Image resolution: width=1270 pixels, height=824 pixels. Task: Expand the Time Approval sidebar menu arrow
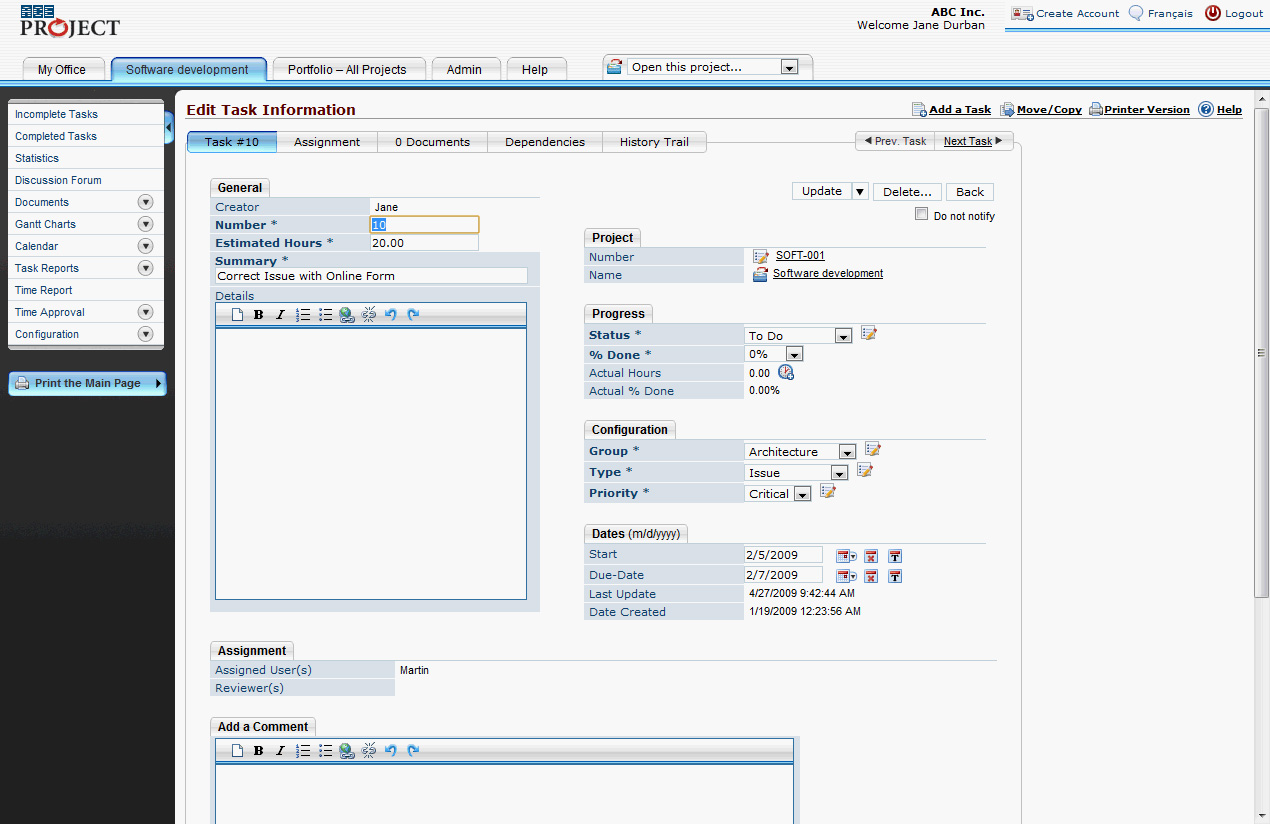tap(146, 312)
